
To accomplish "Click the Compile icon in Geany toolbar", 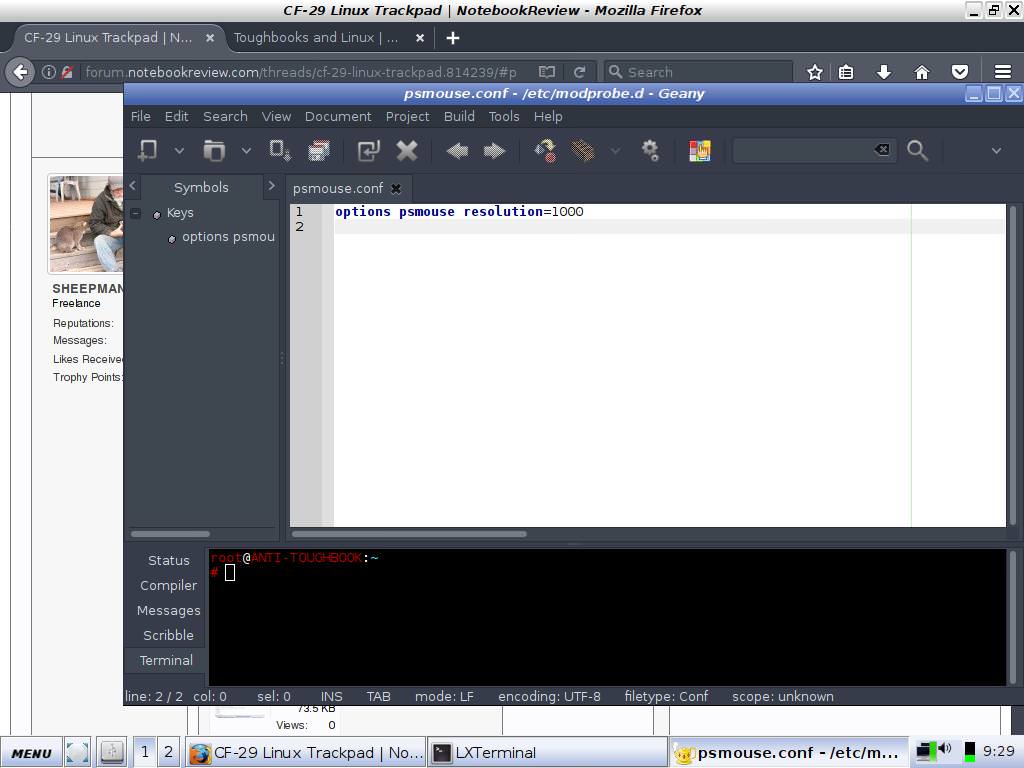I will [545, 151].
